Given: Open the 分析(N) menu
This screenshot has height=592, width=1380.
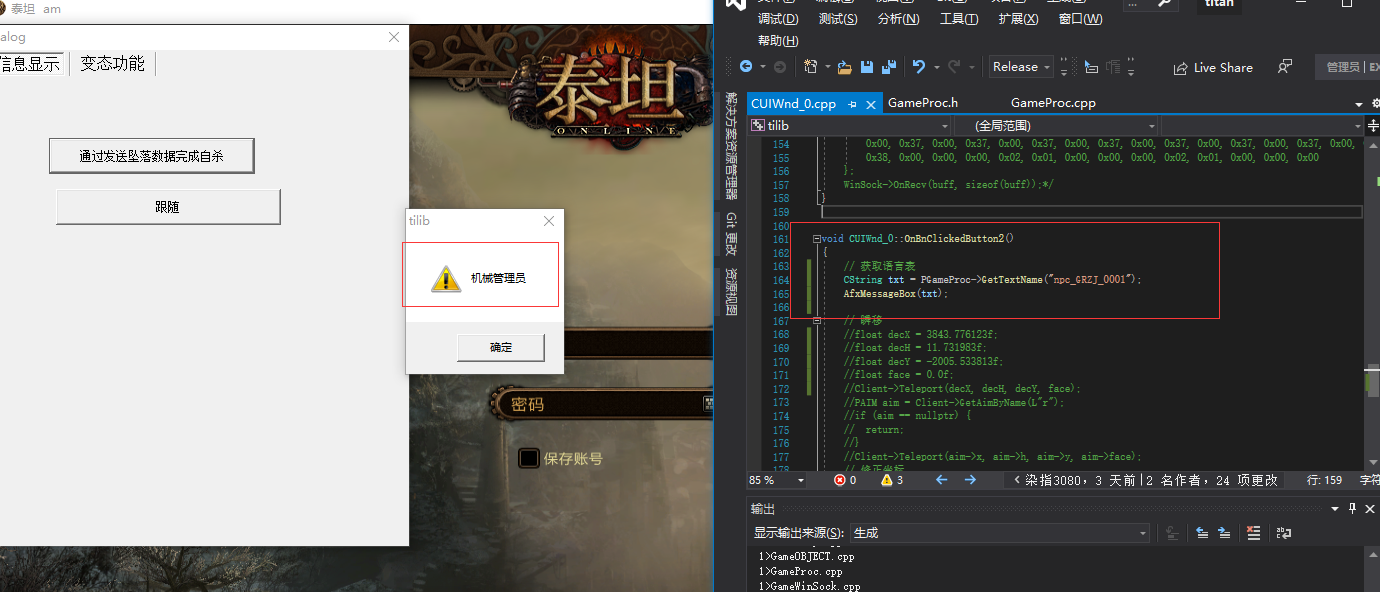Looking at the screenshot, I should click(x=898, y=19).
